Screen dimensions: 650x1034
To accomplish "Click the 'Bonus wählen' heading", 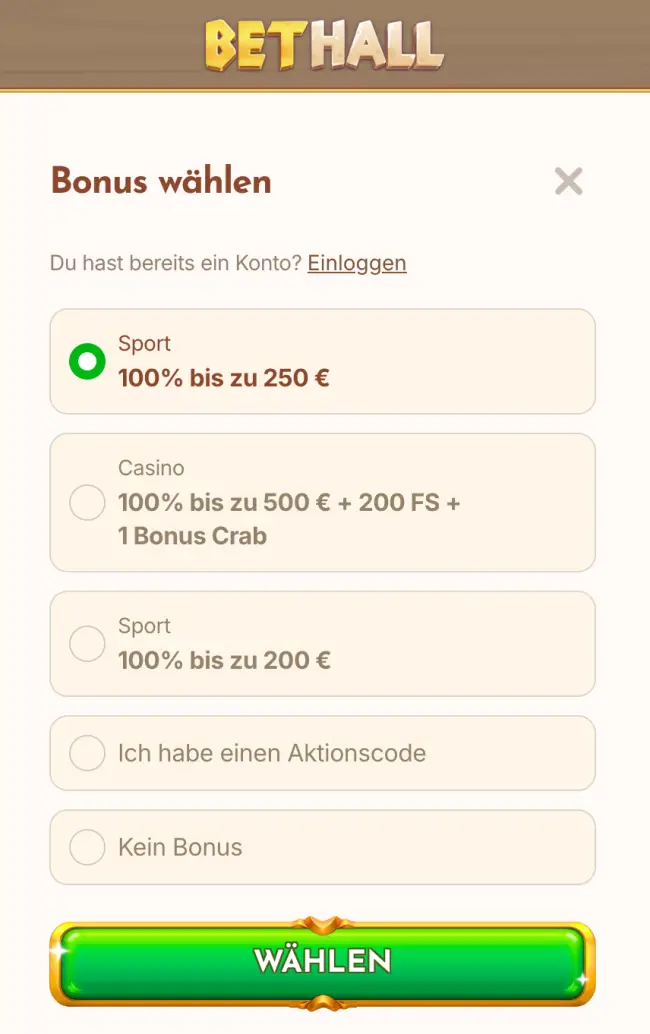I will tap(160, 181).
